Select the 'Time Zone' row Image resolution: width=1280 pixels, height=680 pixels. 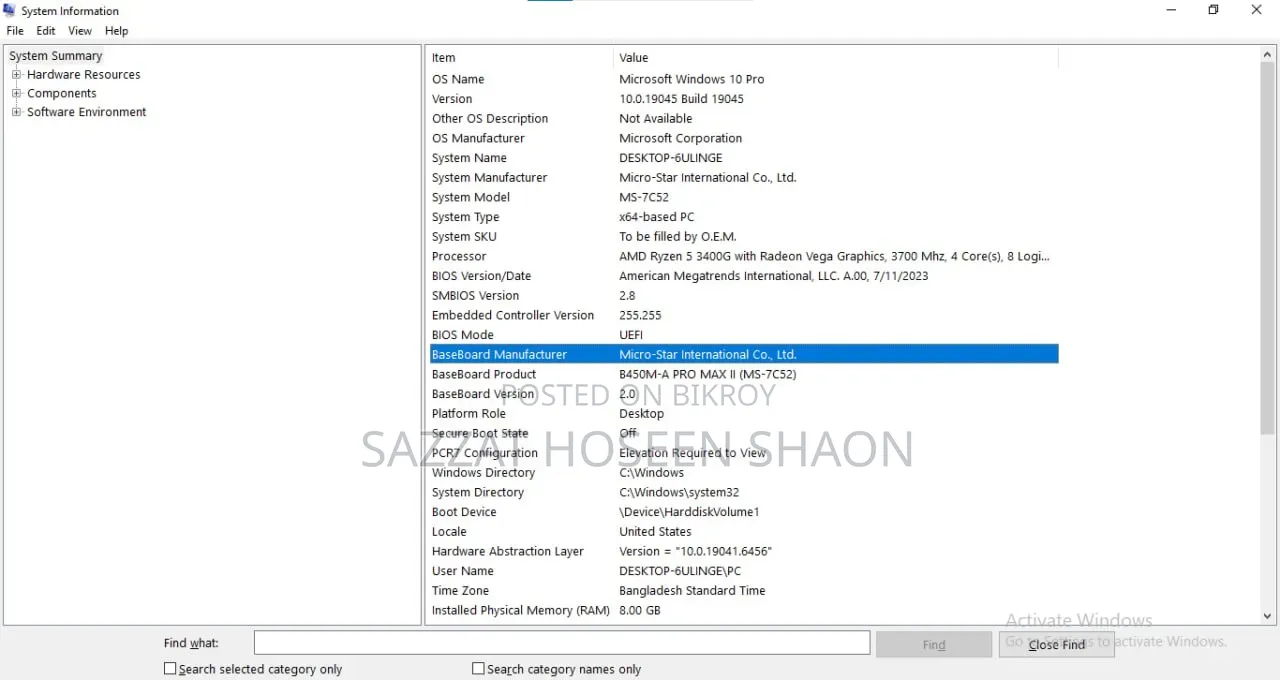point(744,590)
